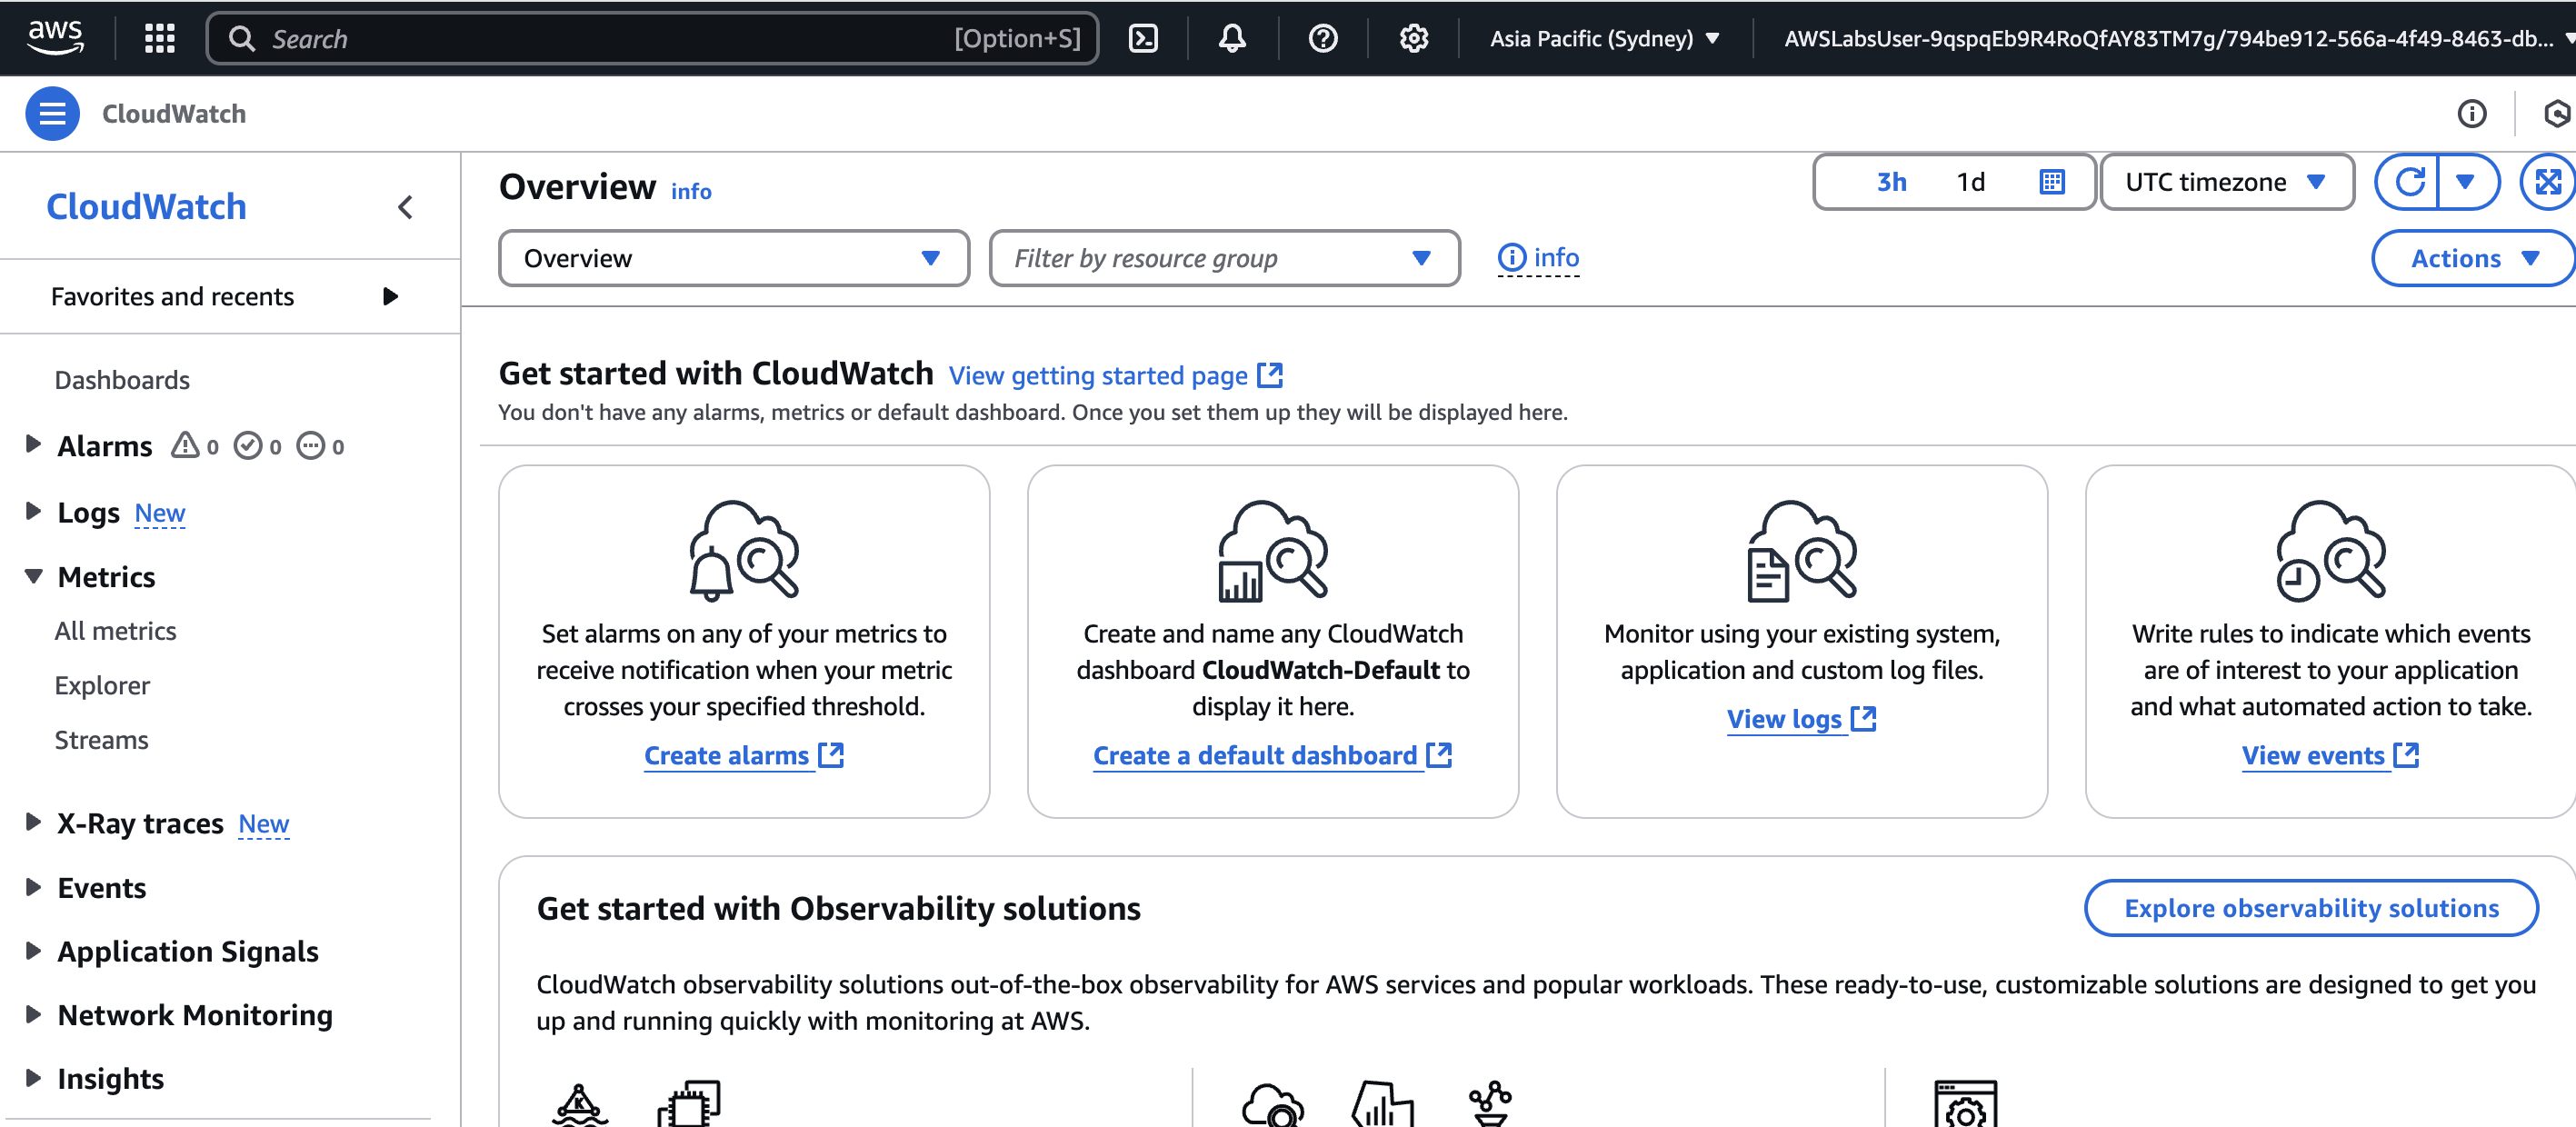The width and height of the screenshot is (2576, 1127).
Task: Click the View events link
Action: point(2330,755)
